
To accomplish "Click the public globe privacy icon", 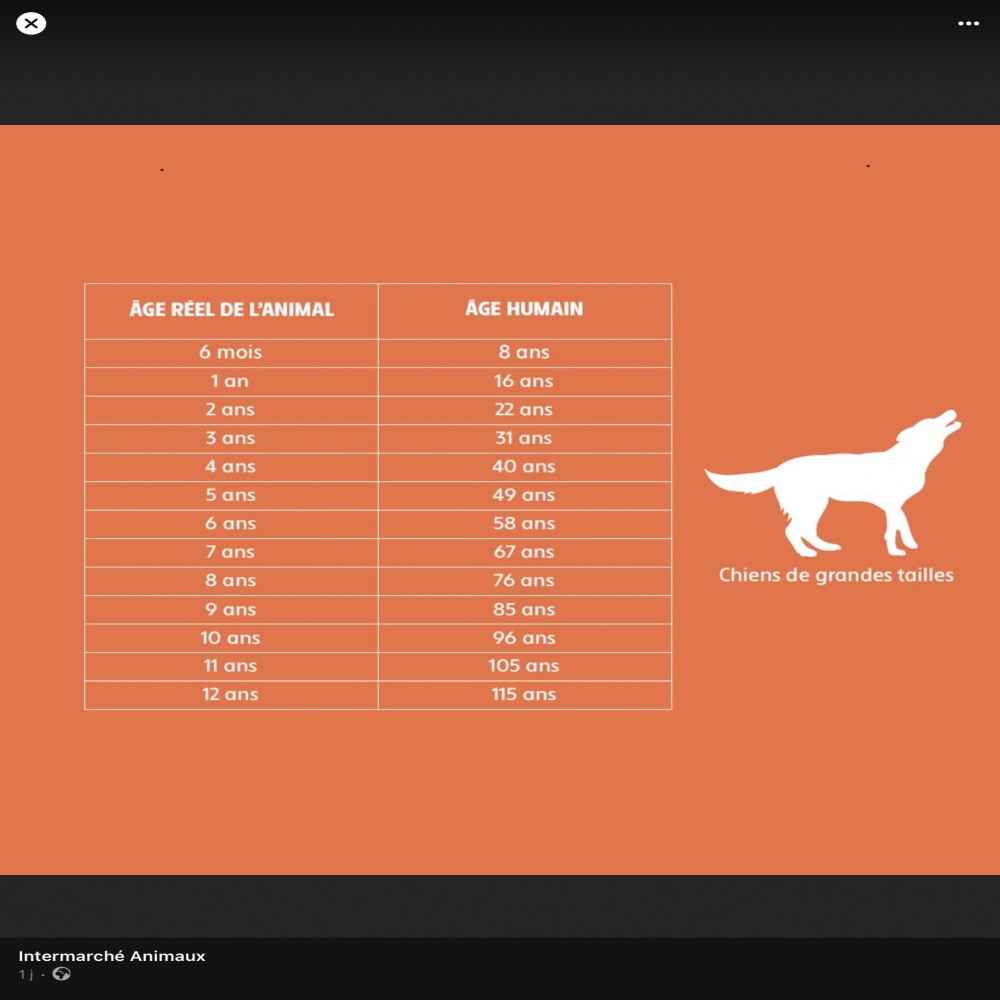I will [62, 974].
